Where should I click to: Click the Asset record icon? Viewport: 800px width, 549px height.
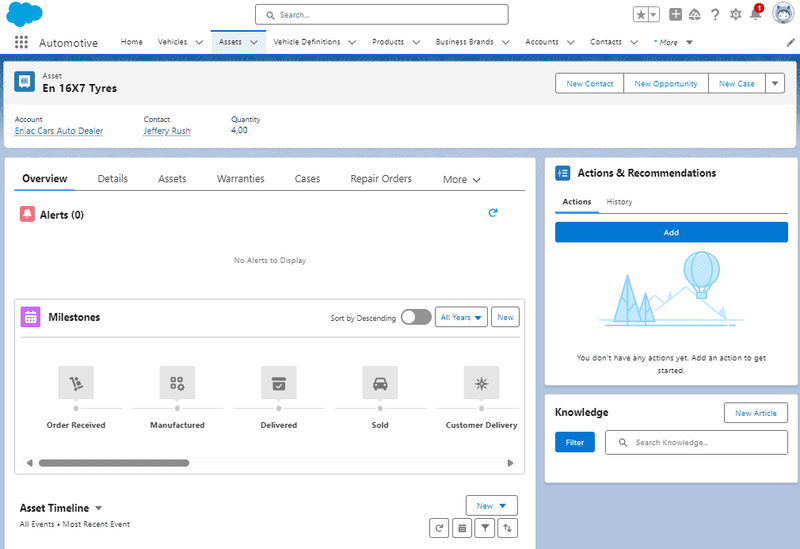(24, 82)
